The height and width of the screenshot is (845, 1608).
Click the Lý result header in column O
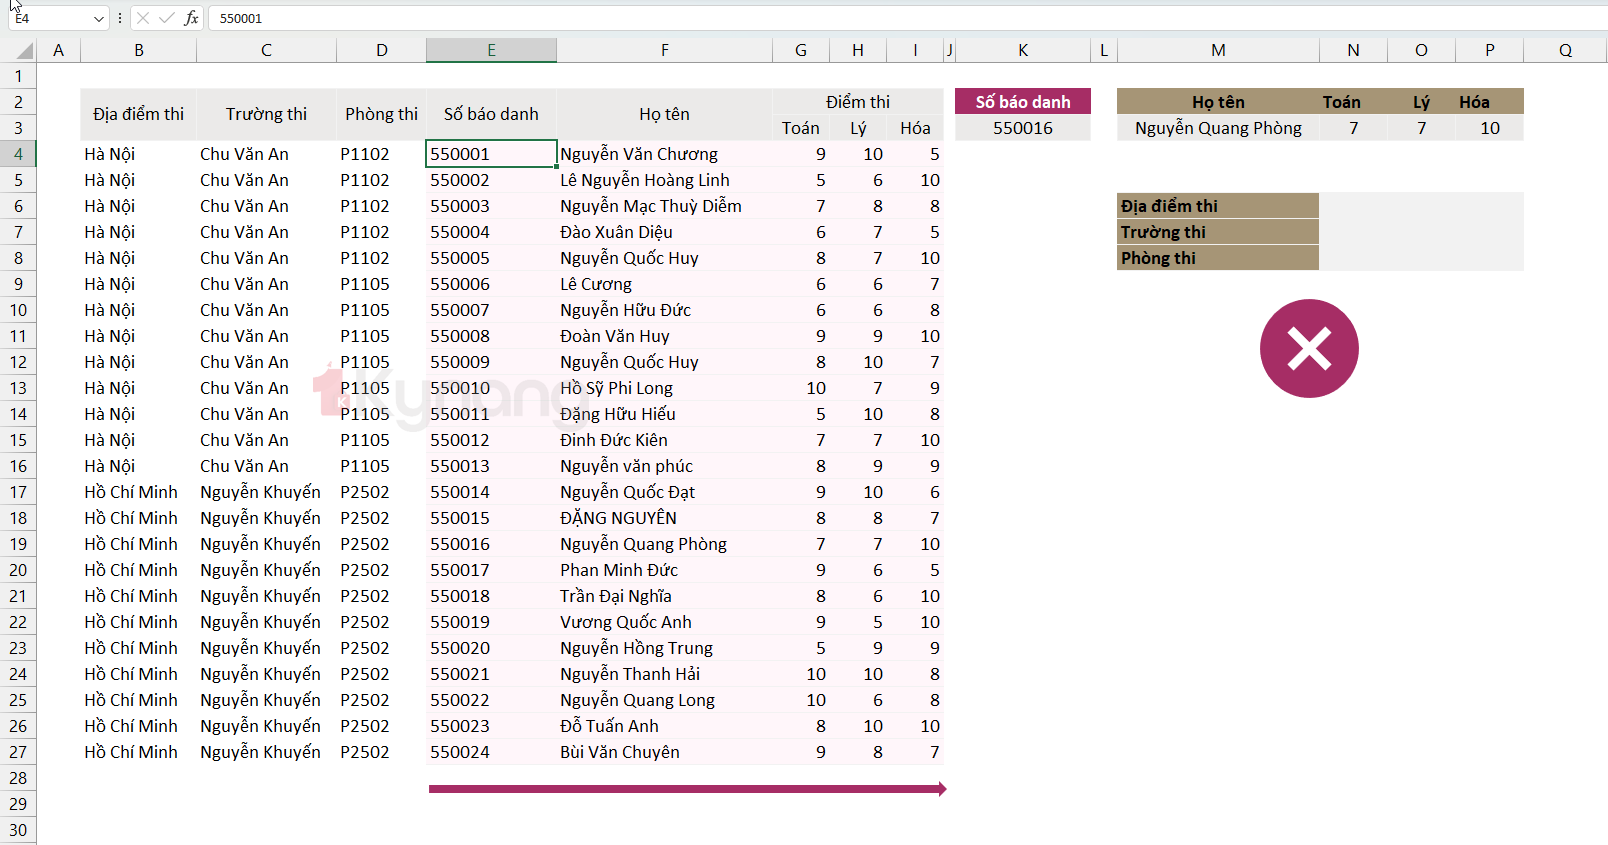(1421, 102)
